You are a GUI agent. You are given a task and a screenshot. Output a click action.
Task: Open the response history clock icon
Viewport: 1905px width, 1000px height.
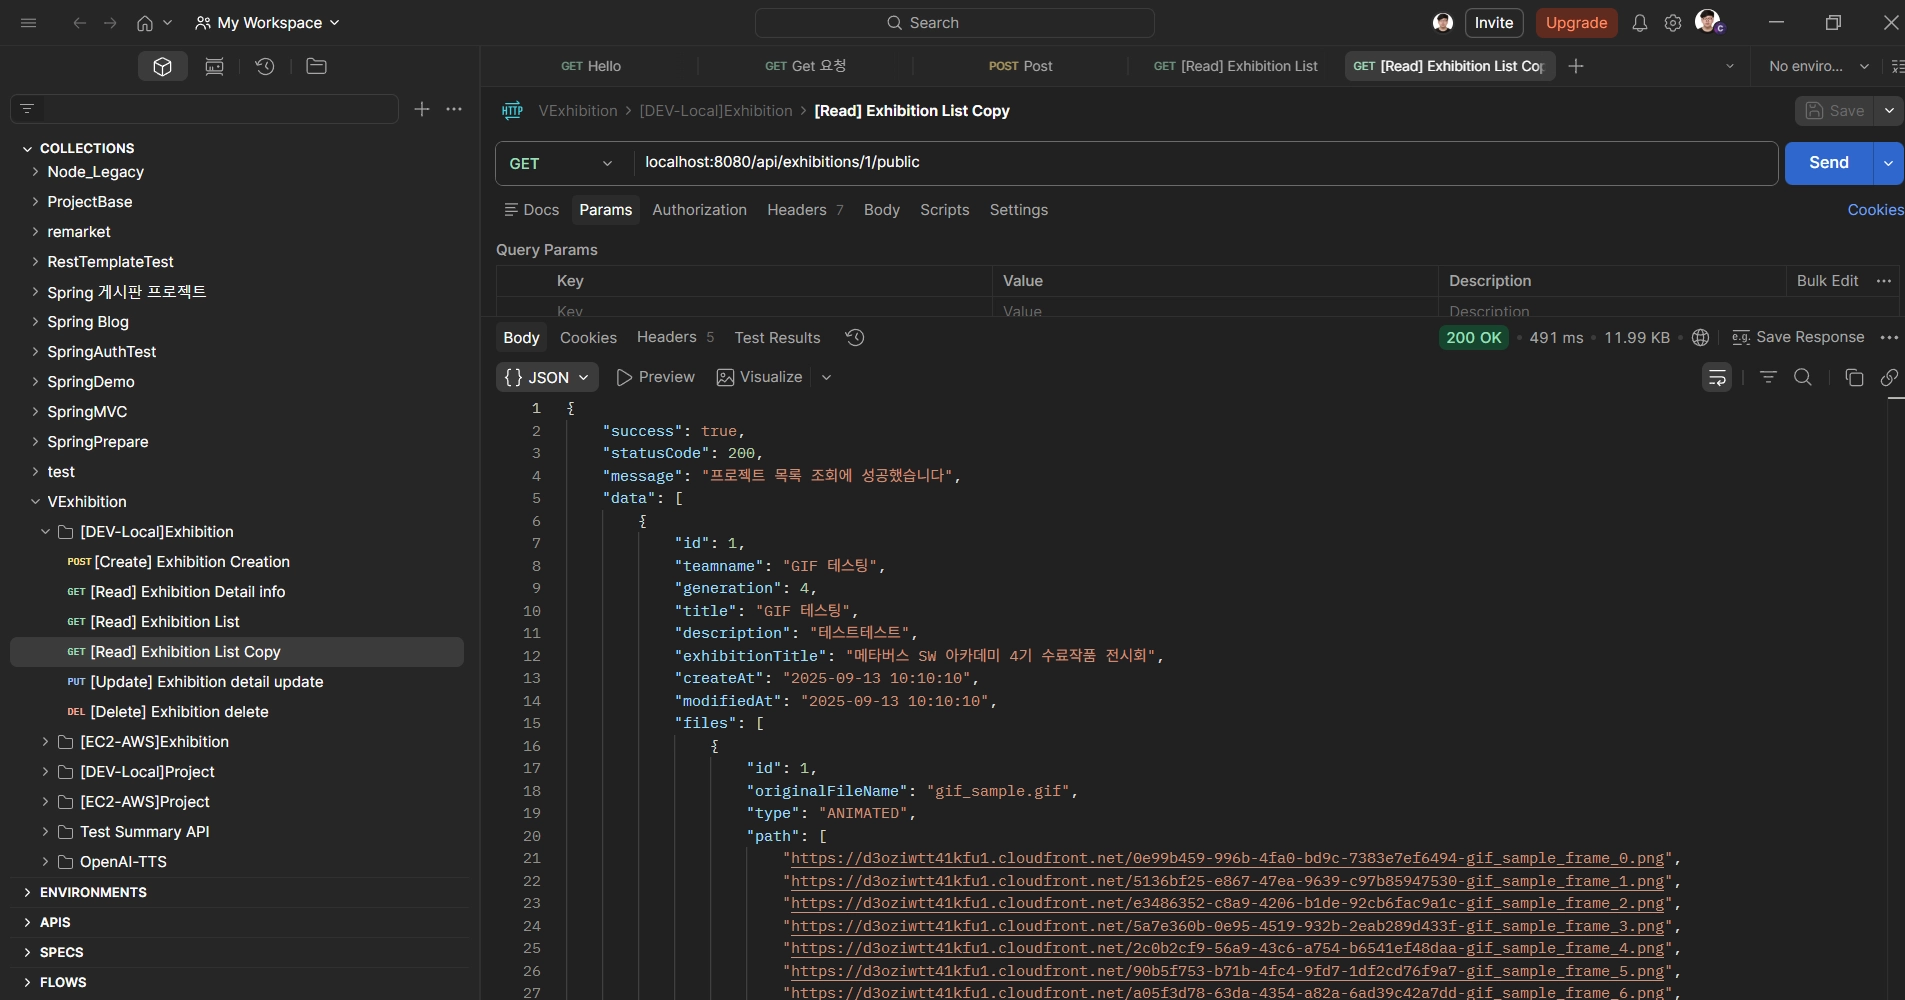(854, 338)
